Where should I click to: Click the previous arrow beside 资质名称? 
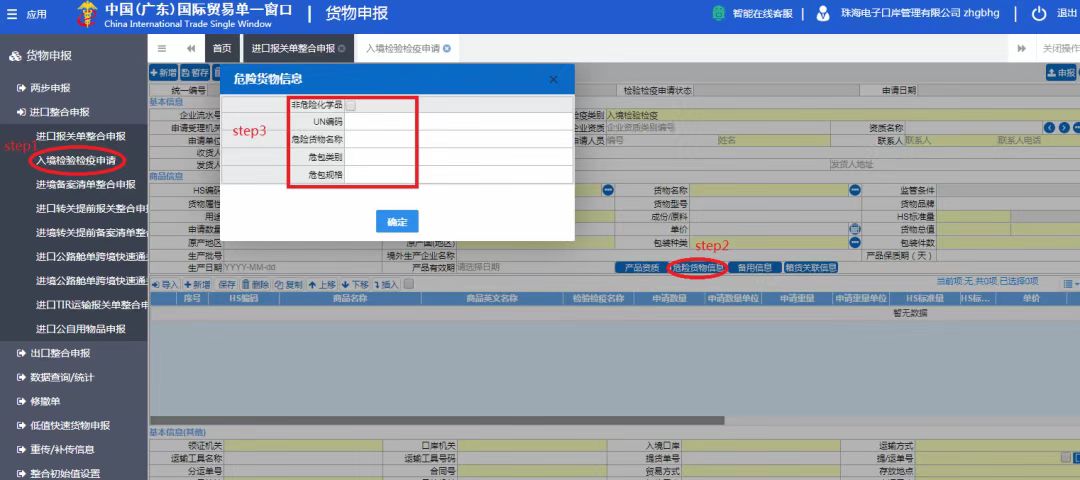(x=1050, y=128)
